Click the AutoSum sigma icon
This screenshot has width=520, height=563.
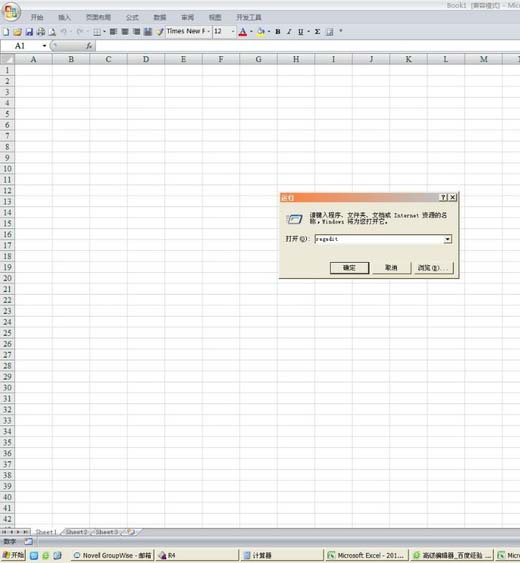317,32
